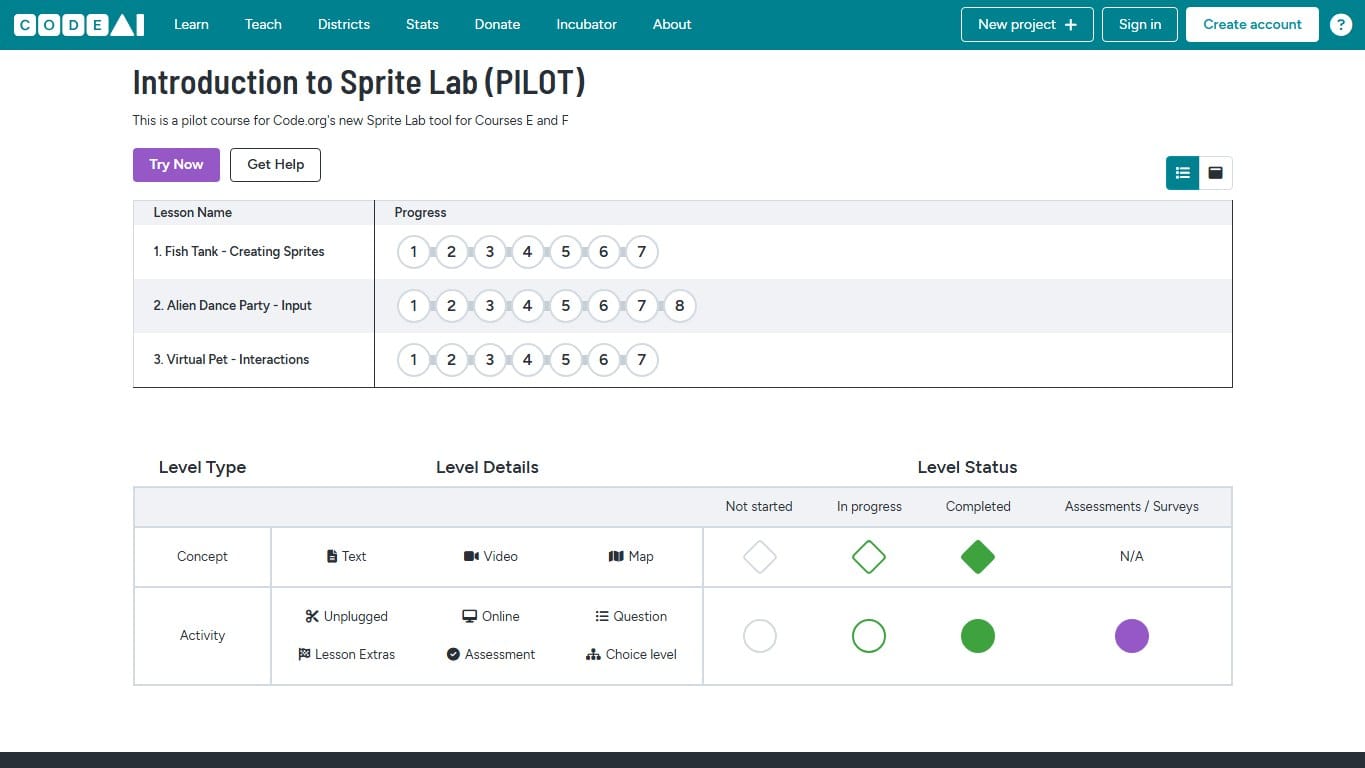Open level 3 of Virtual Pet lesson
The image size is (1365, 768).
(x=490, y=360)
